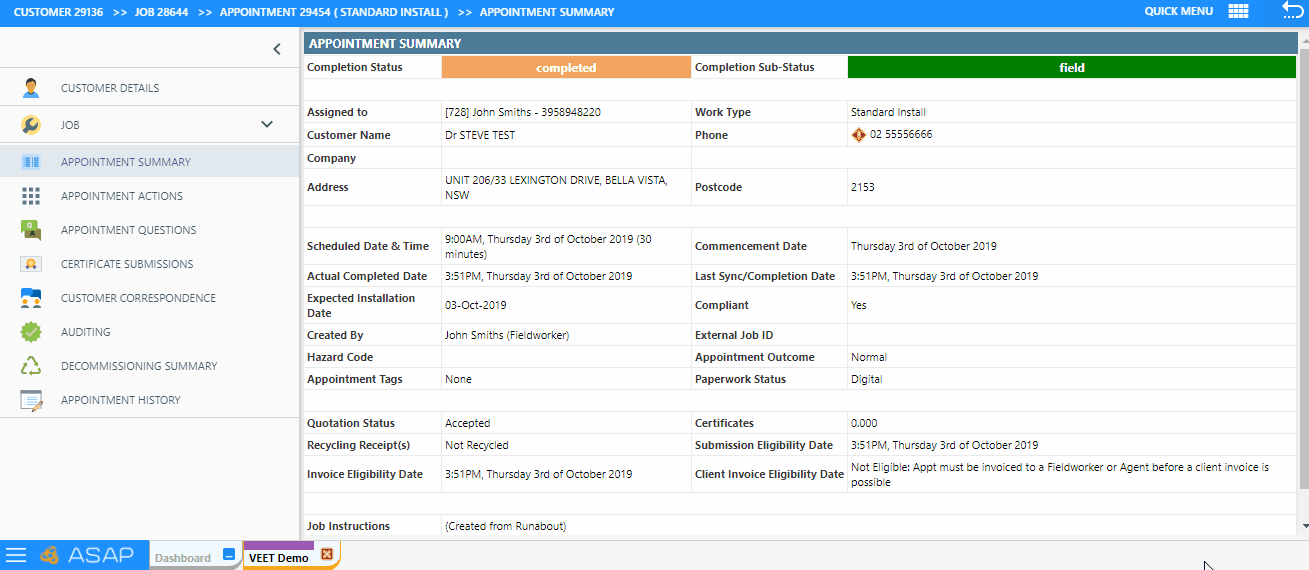Select the VEET Demo tab
1309x570 pixels.
tap(279, 558)
